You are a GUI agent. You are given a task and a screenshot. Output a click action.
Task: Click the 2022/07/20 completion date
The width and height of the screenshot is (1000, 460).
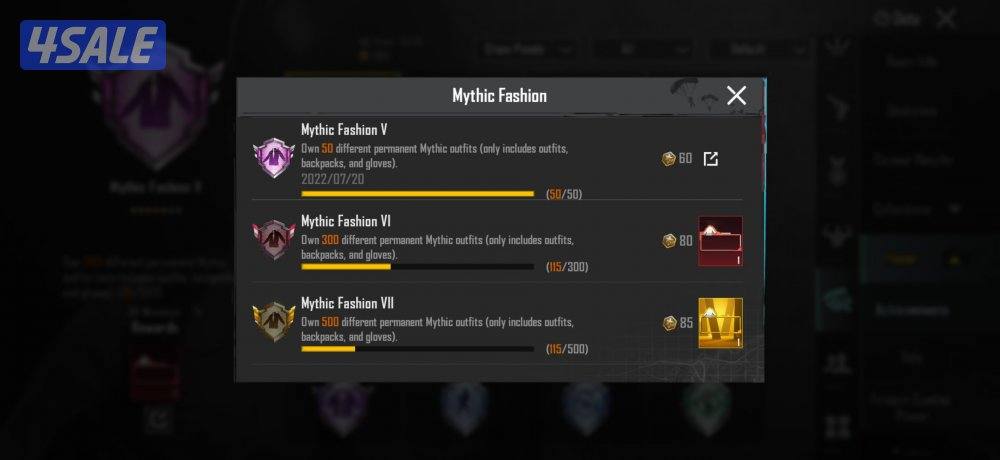(332, 179)
